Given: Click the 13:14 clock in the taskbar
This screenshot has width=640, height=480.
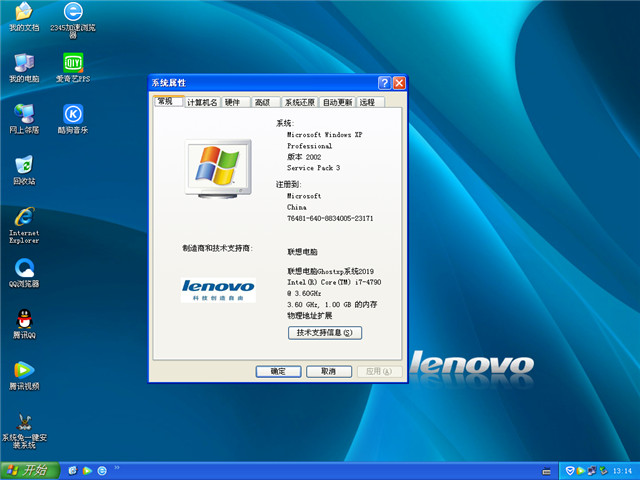Looking at the screenshot, I should [x=622, y=471].
